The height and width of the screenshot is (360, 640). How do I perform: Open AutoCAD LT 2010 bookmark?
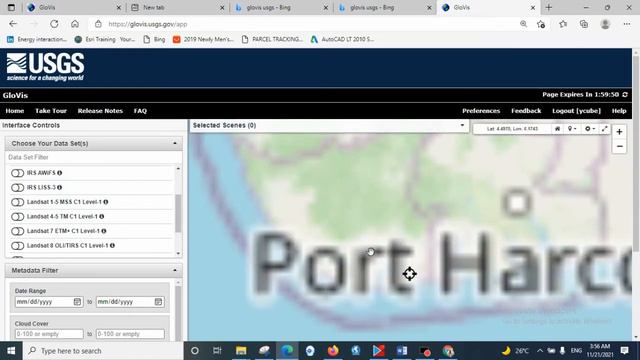(x=342, y=39)
